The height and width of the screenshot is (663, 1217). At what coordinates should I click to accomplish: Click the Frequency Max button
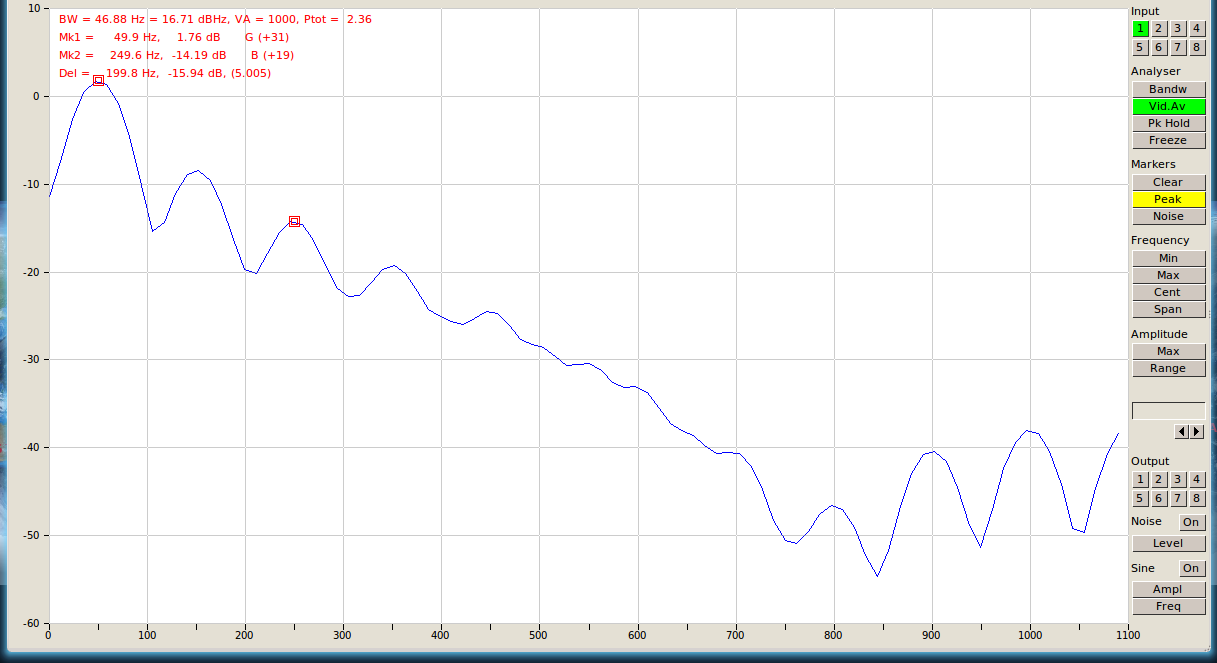pyautogui.click(x=1168, y=276)
